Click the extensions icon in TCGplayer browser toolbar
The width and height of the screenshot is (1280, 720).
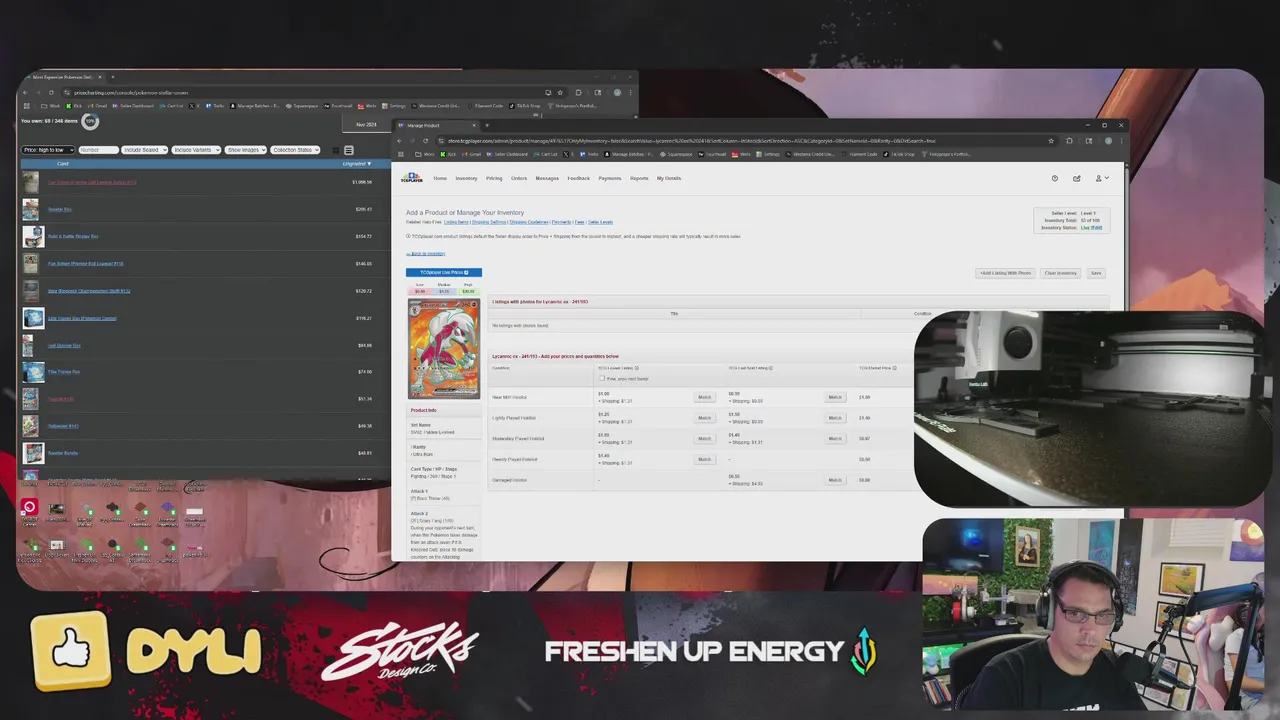[1070, 141]
